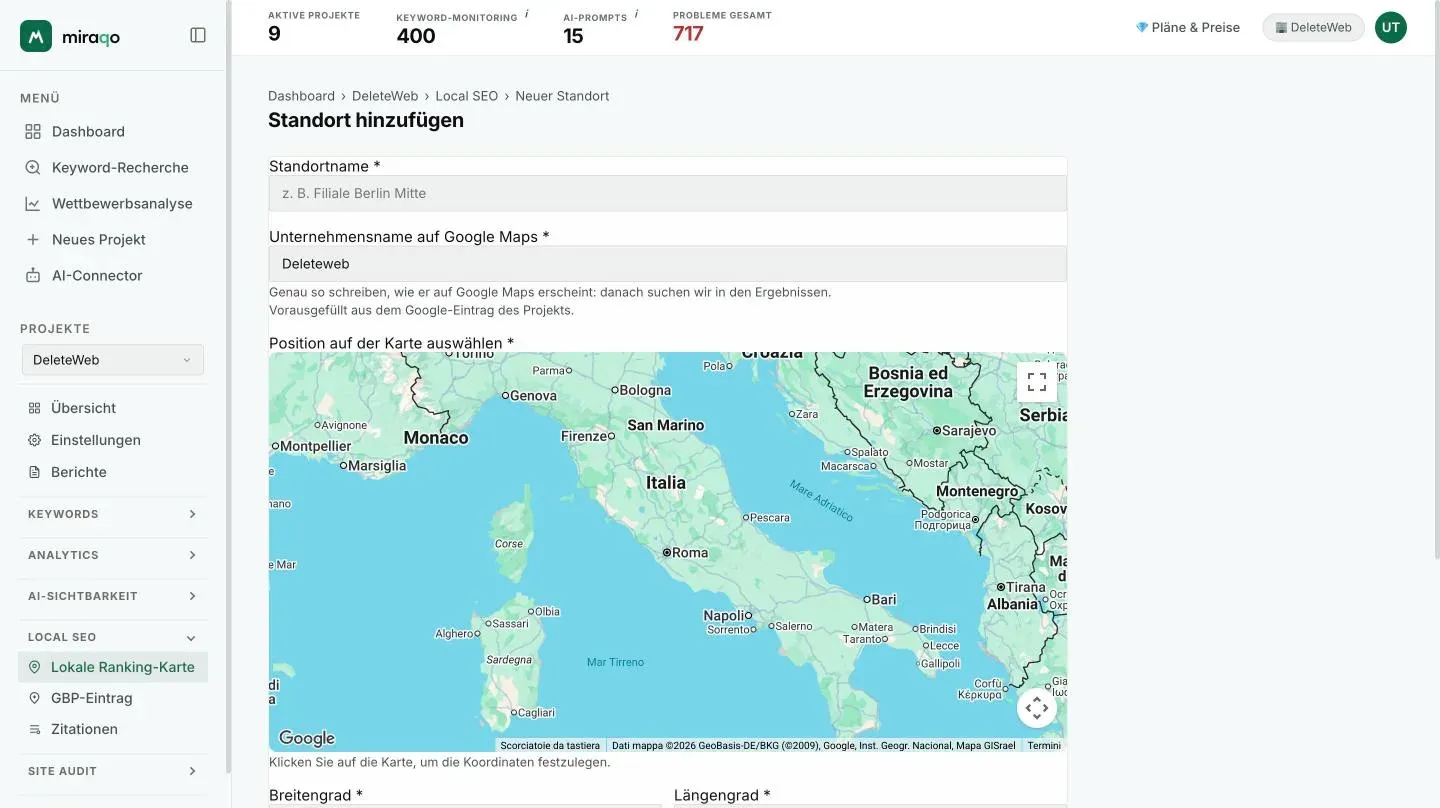Open Einstellungen in the project menu
1440x808 pixels.
coord(112,440)
